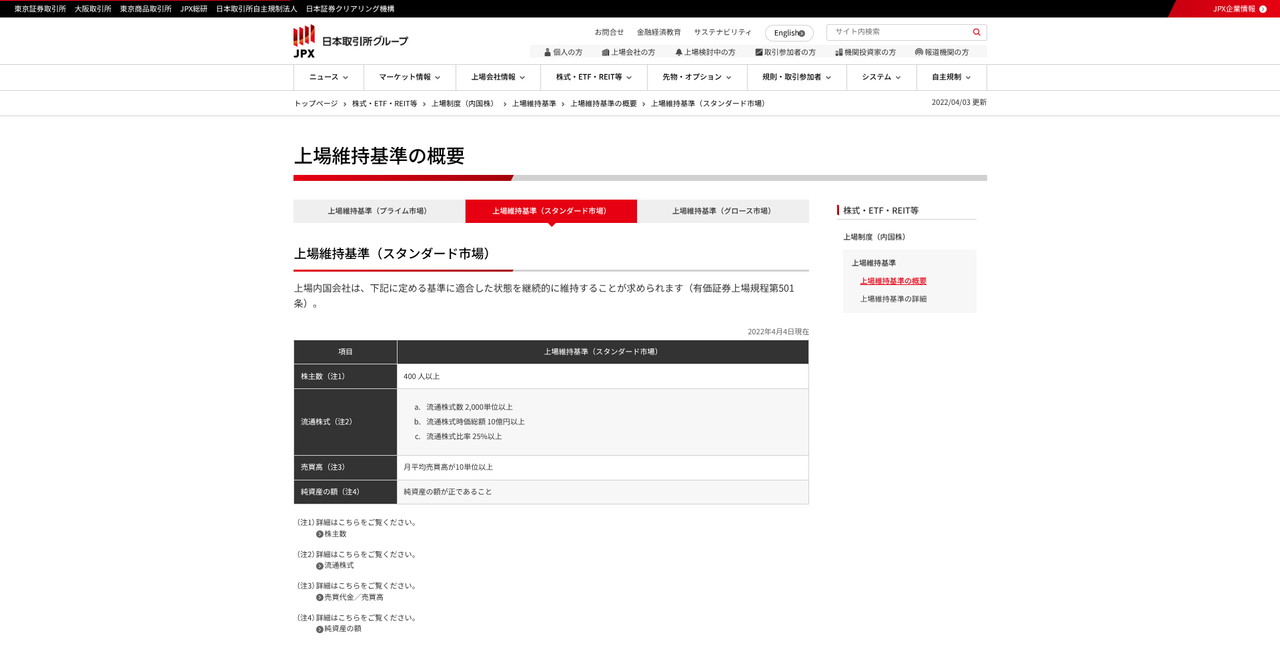1280x668 pixels.
Task: Click the search magnifier icon
Action: (x=975, y=32)
